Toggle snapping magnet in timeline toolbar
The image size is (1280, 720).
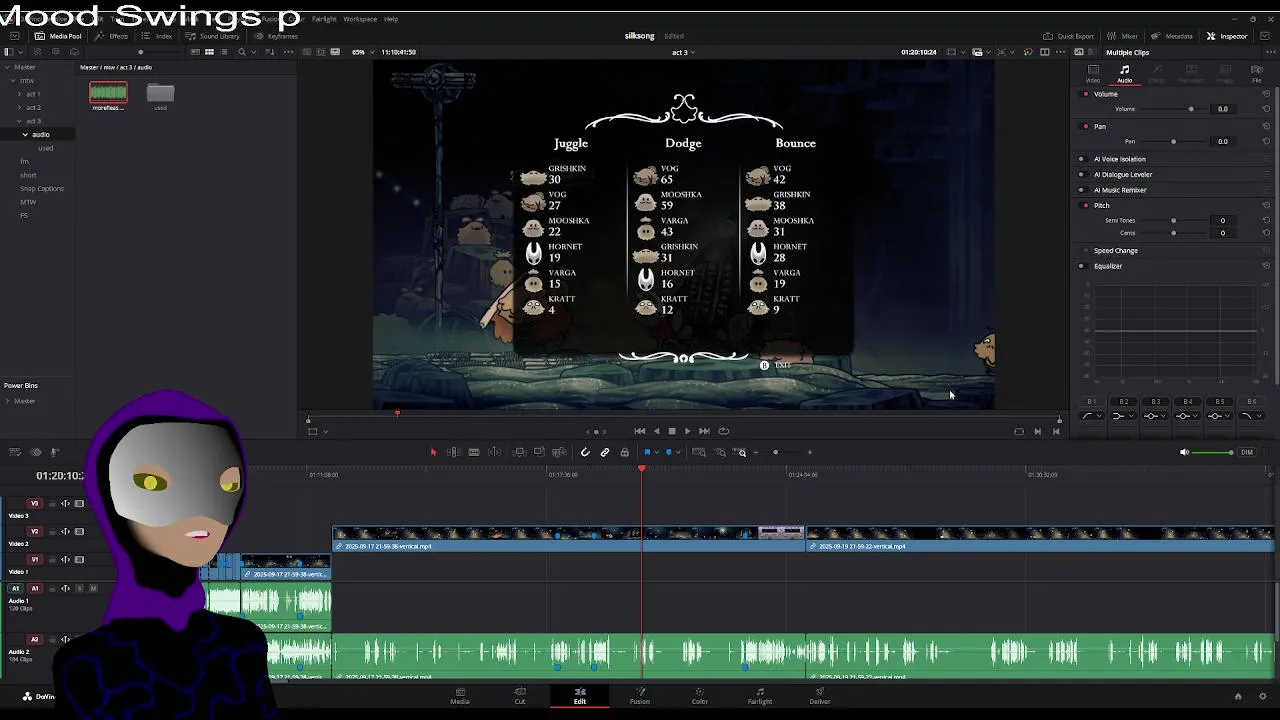585,452
